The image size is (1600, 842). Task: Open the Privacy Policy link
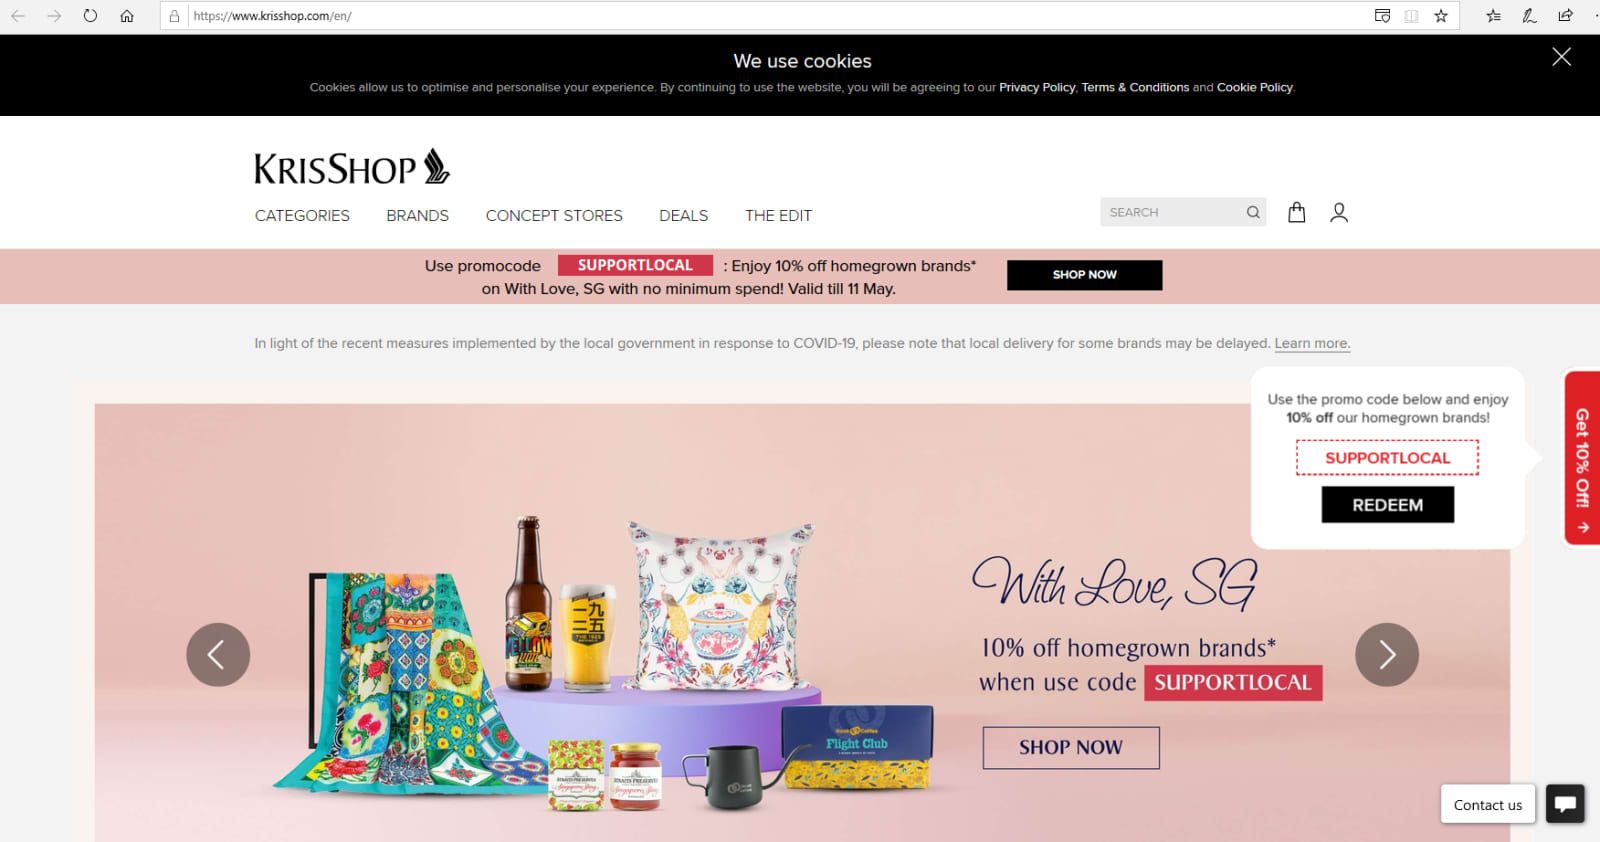[x=1037, y=88]
